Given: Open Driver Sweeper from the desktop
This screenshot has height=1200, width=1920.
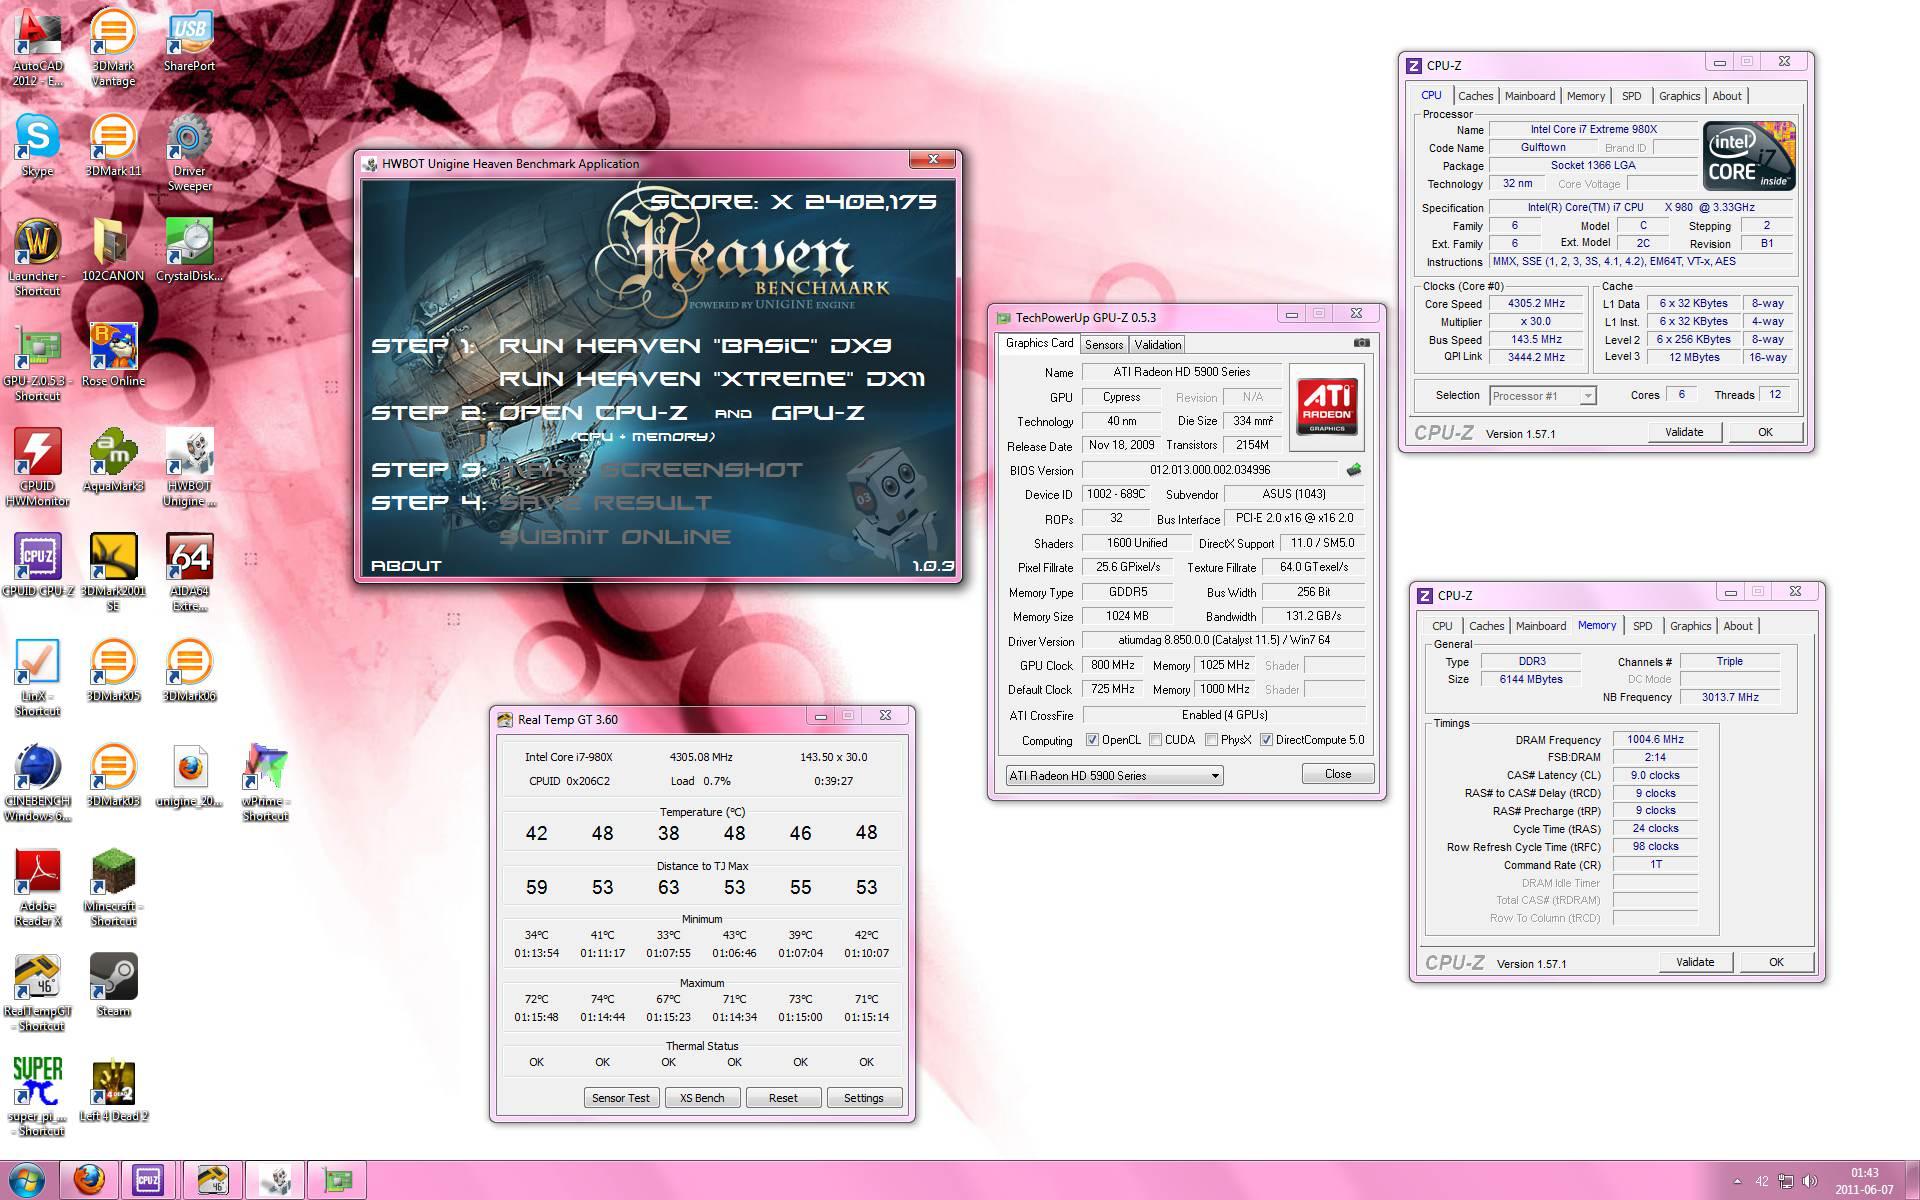Looking at the screenshot, I should click(189, 152).
